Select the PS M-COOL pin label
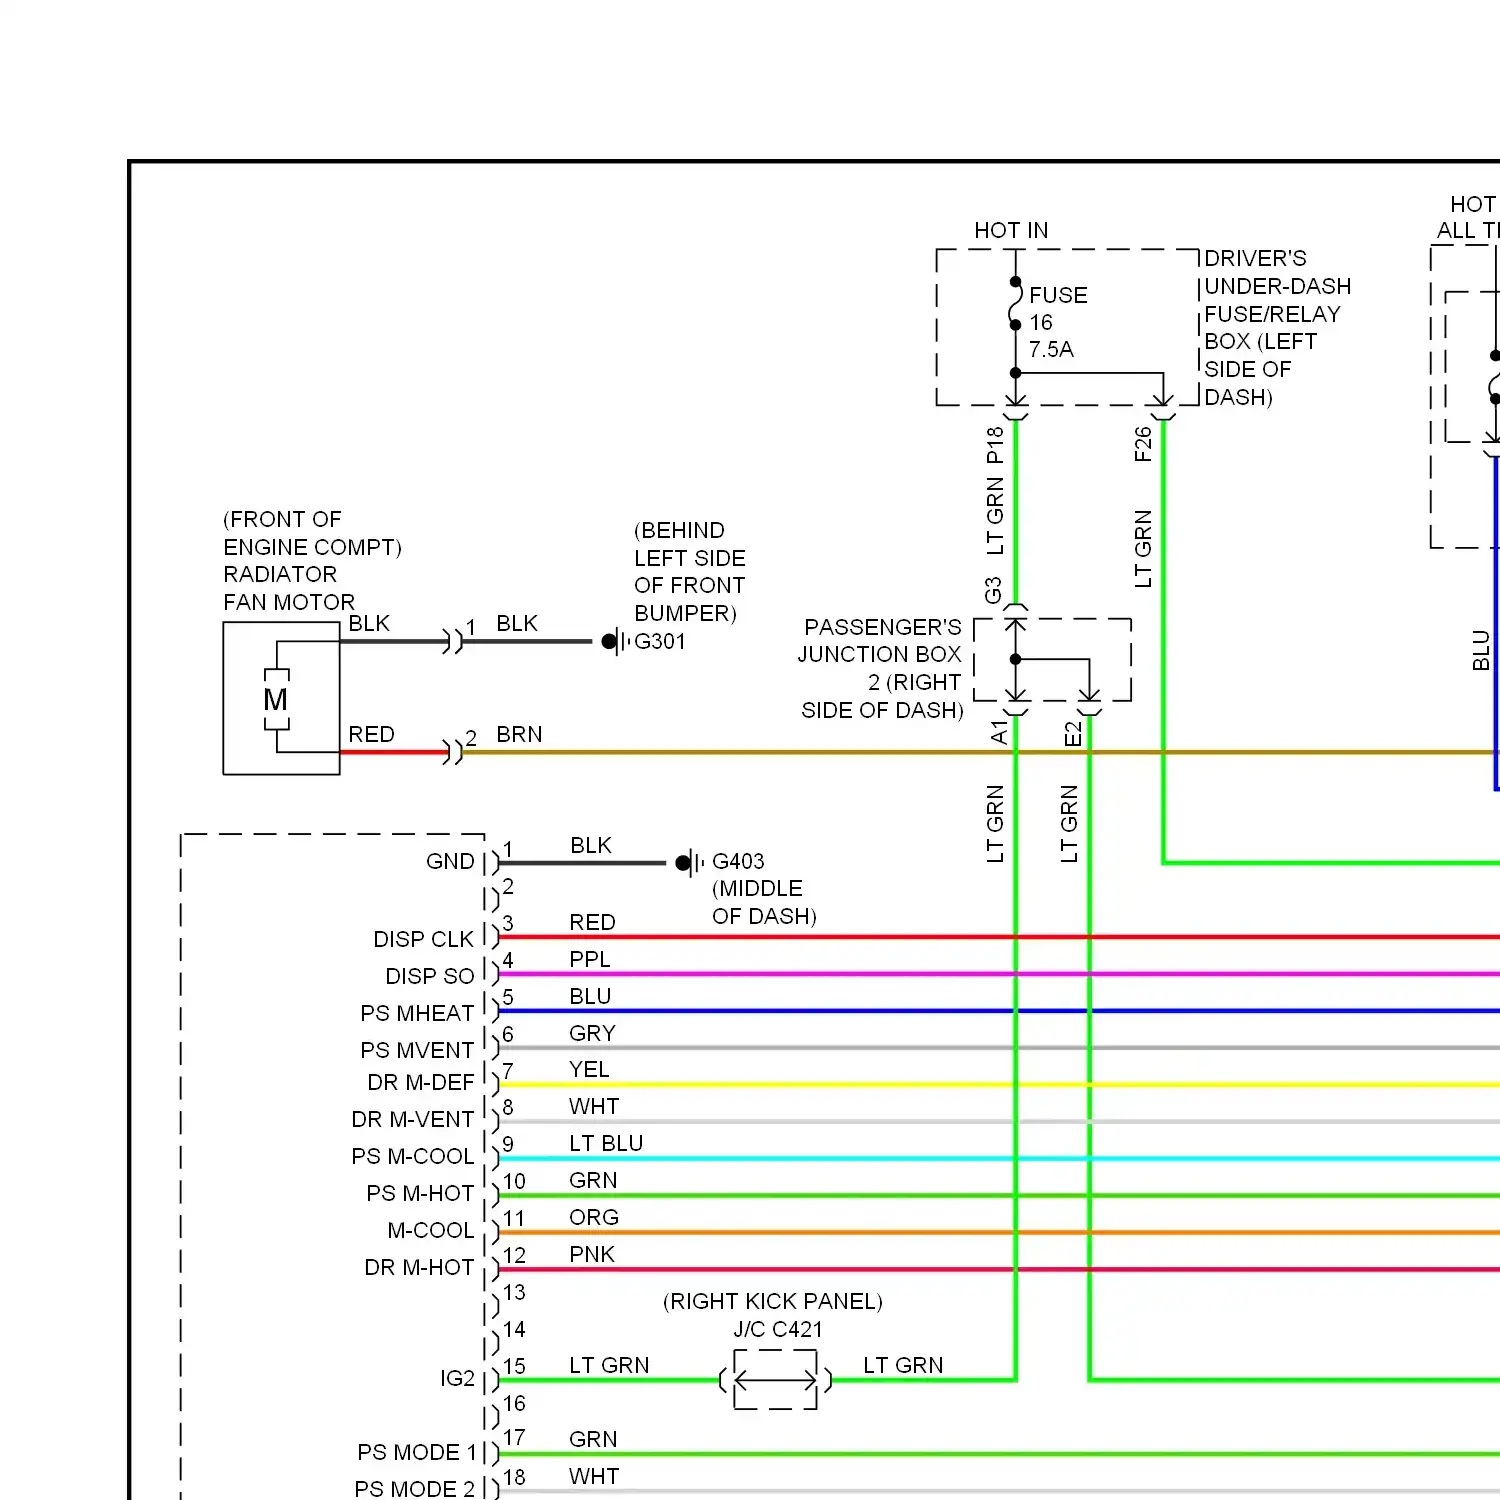The image size is (1500, 1500). pos(413,1156)
